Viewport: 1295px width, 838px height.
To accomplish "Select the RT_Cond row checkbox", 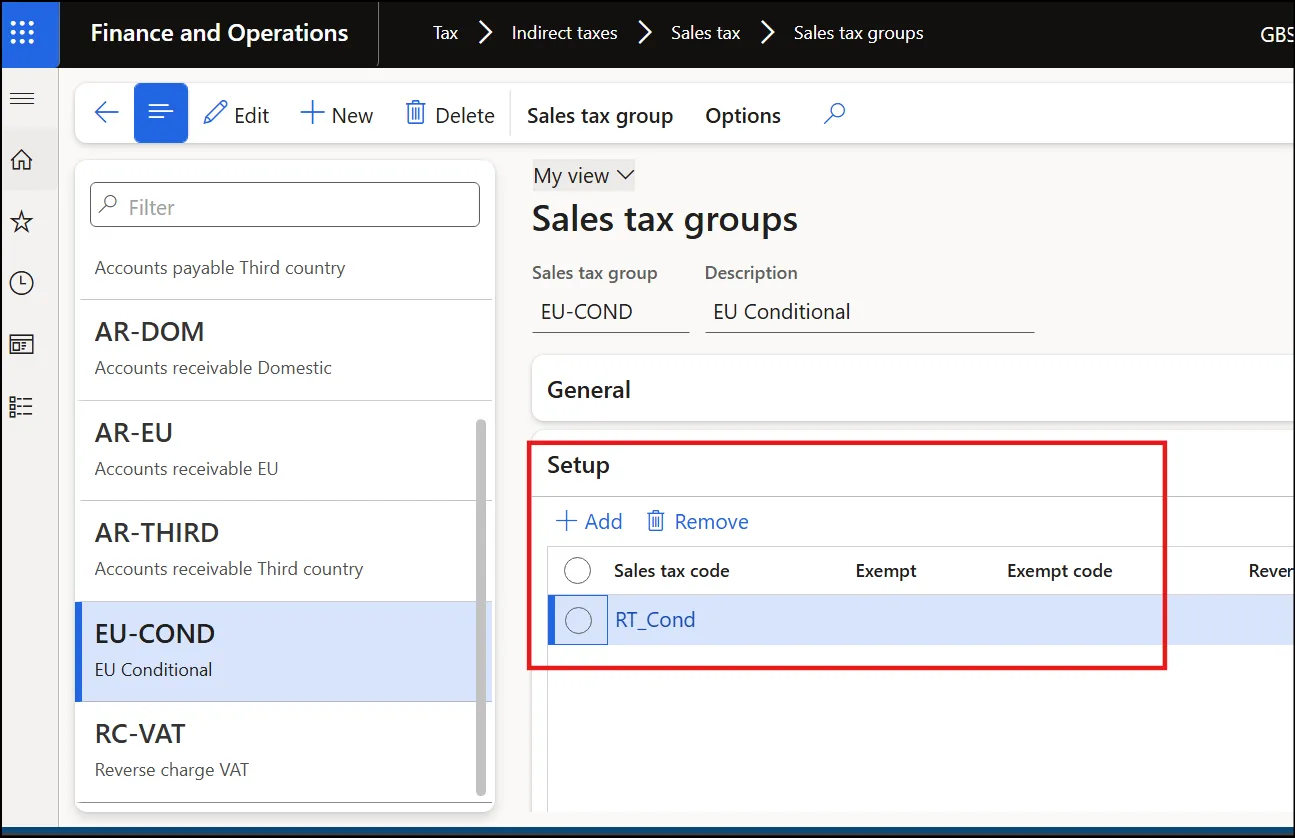I will (x=579, y=620).
